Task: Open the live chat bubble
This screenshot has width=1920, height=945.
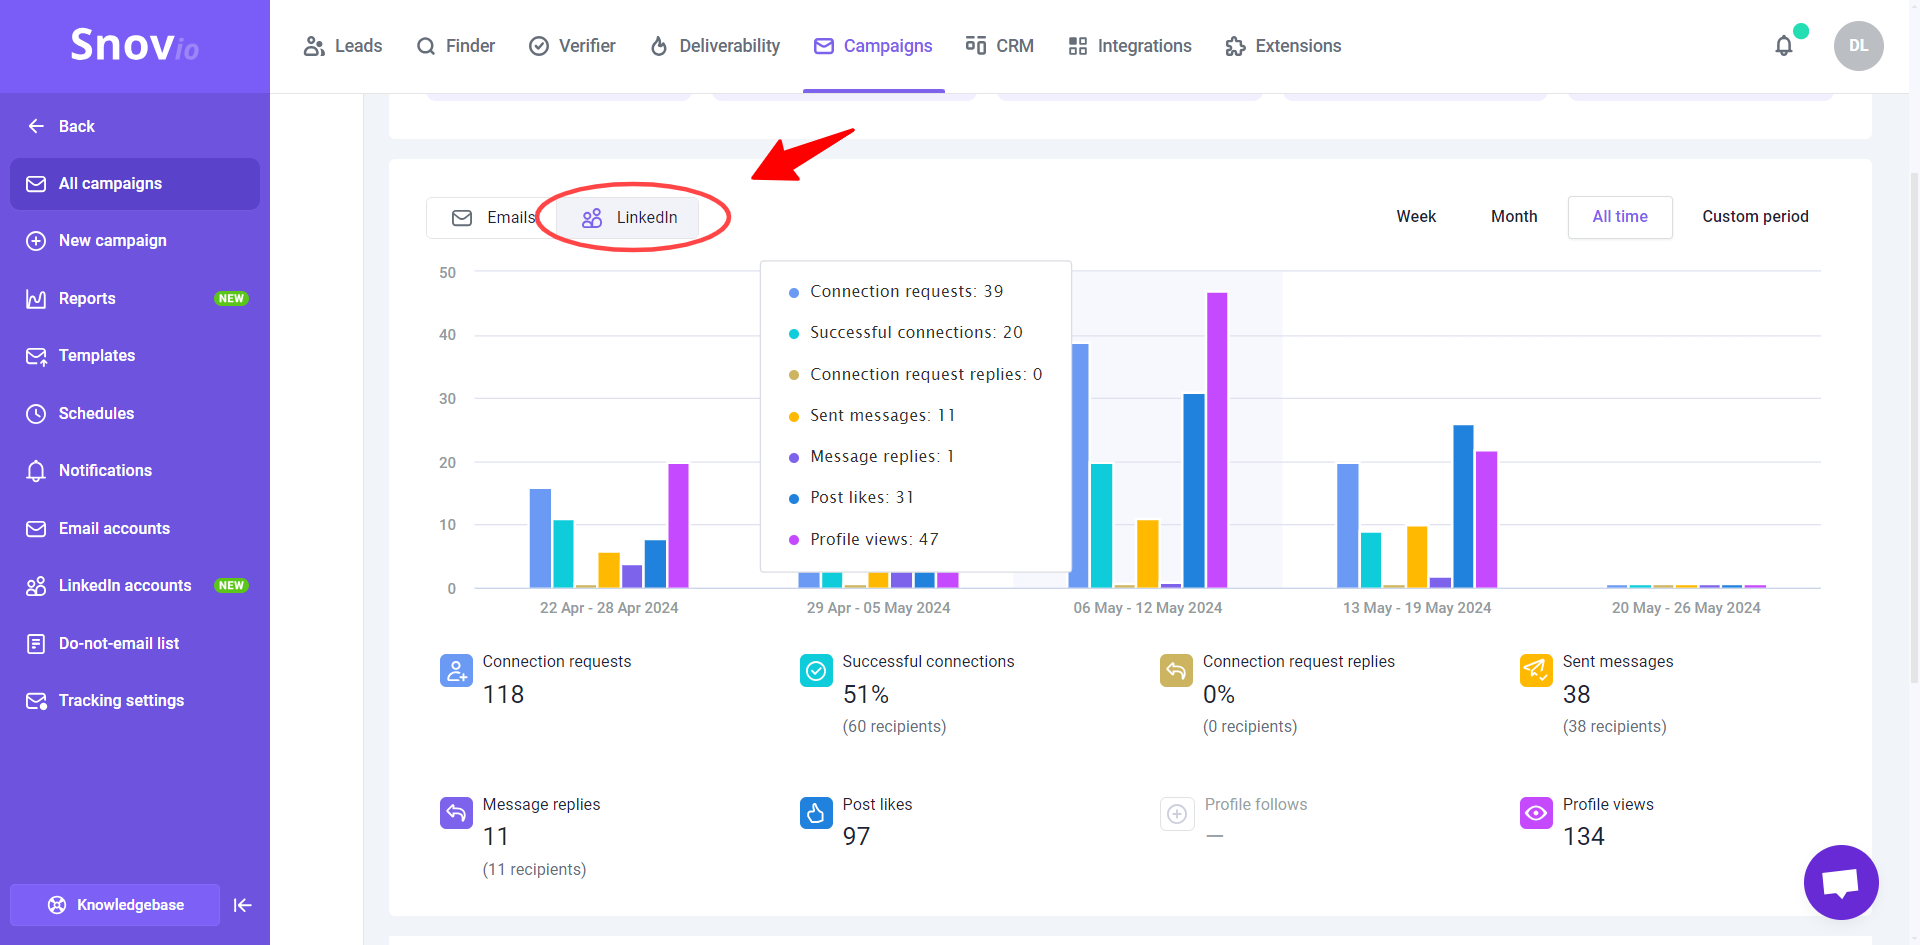Action: (x=1841, y=882)
